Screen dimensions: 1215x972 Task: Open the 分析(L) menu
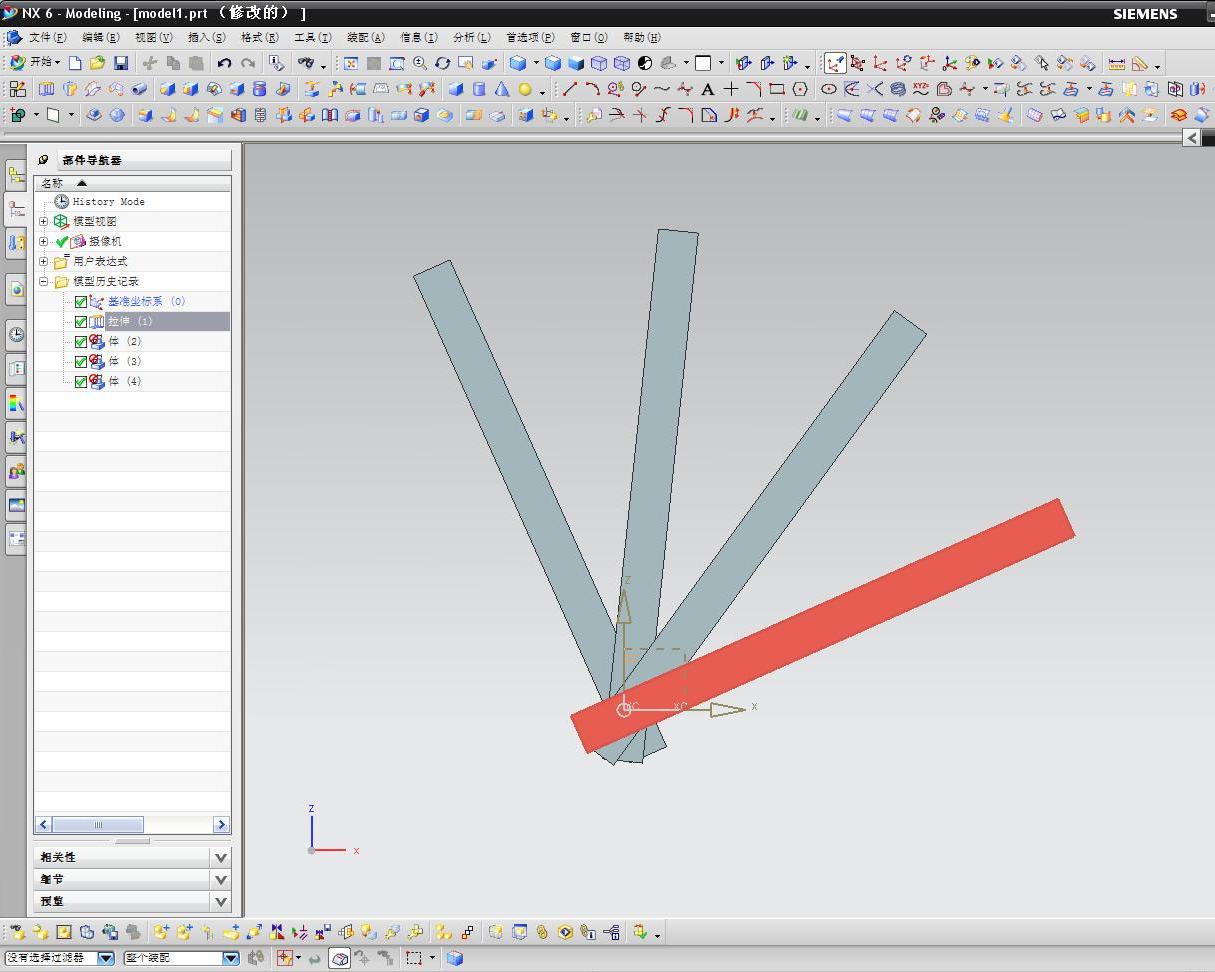tap(472, 37)
